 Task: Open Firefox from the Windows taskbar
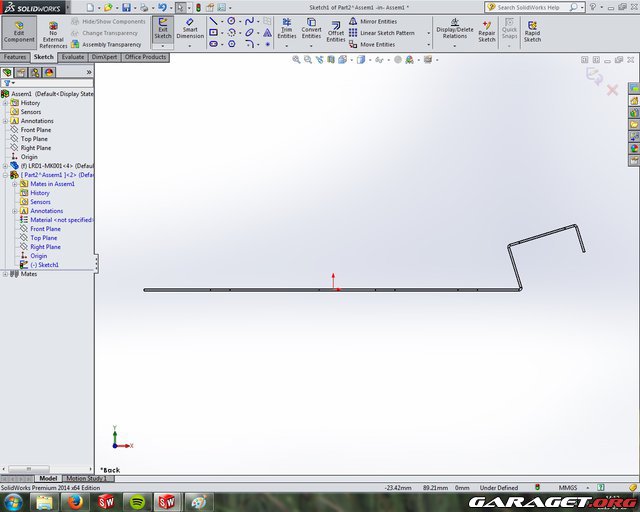click(75, 501)
